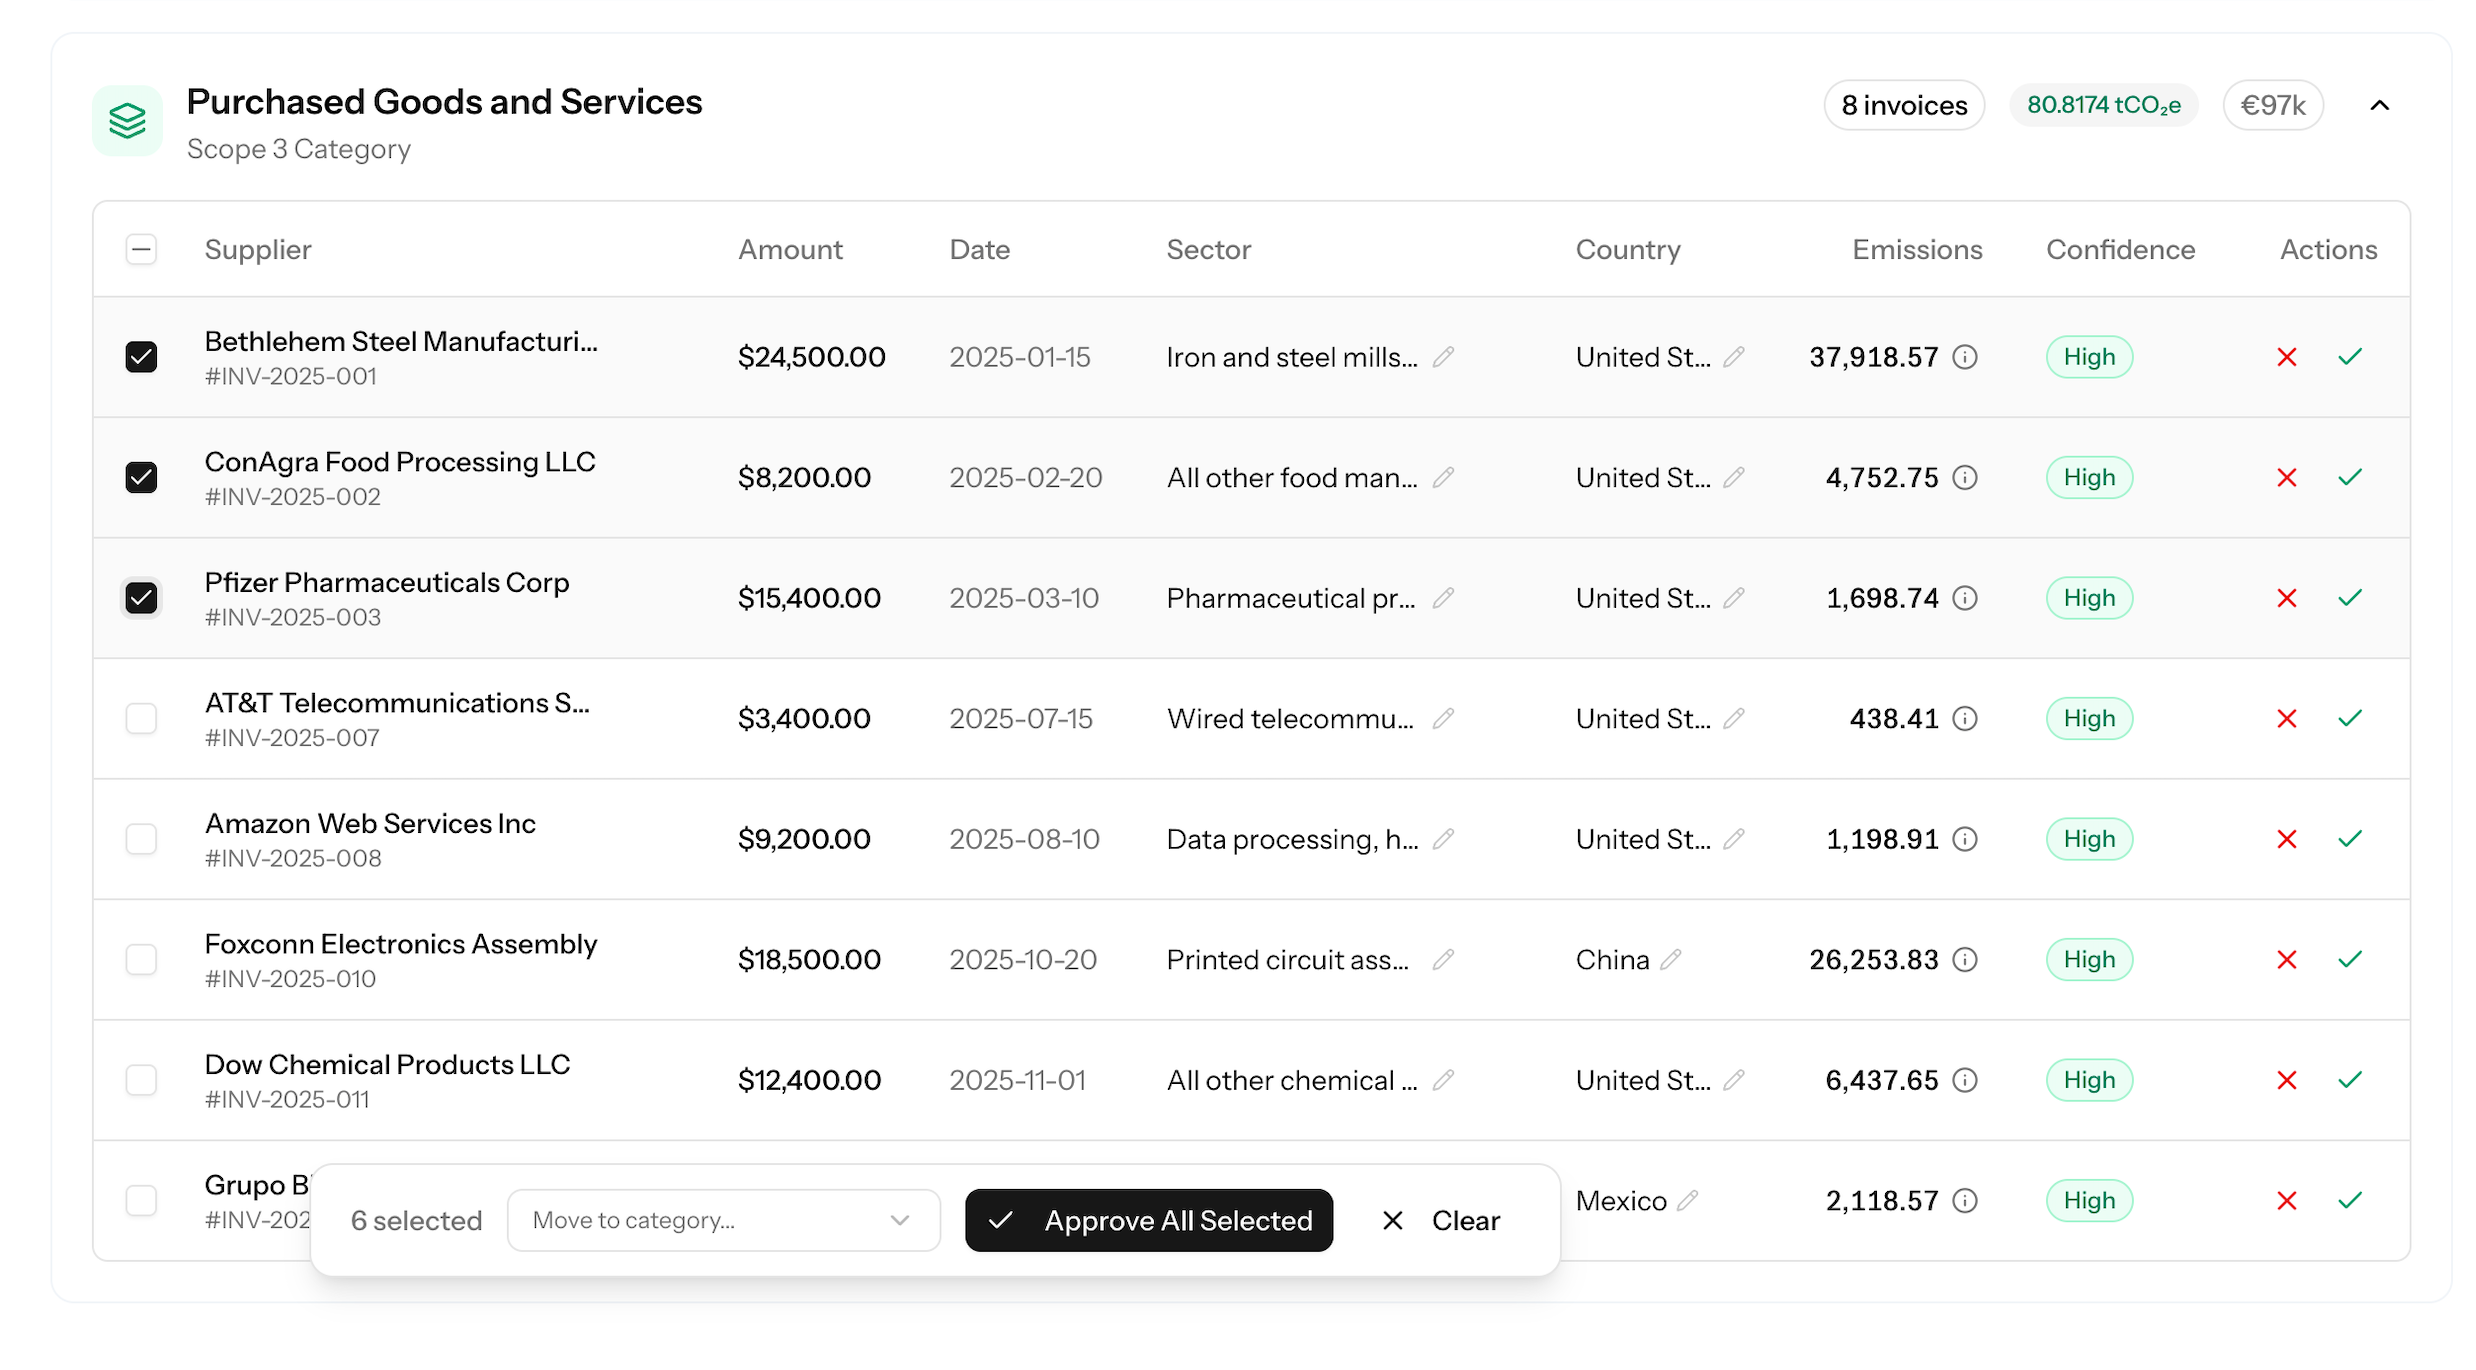Edit the All other chemical sector
The height and width of the screenshot is (1370, 2476).
coord(1442,1080)
